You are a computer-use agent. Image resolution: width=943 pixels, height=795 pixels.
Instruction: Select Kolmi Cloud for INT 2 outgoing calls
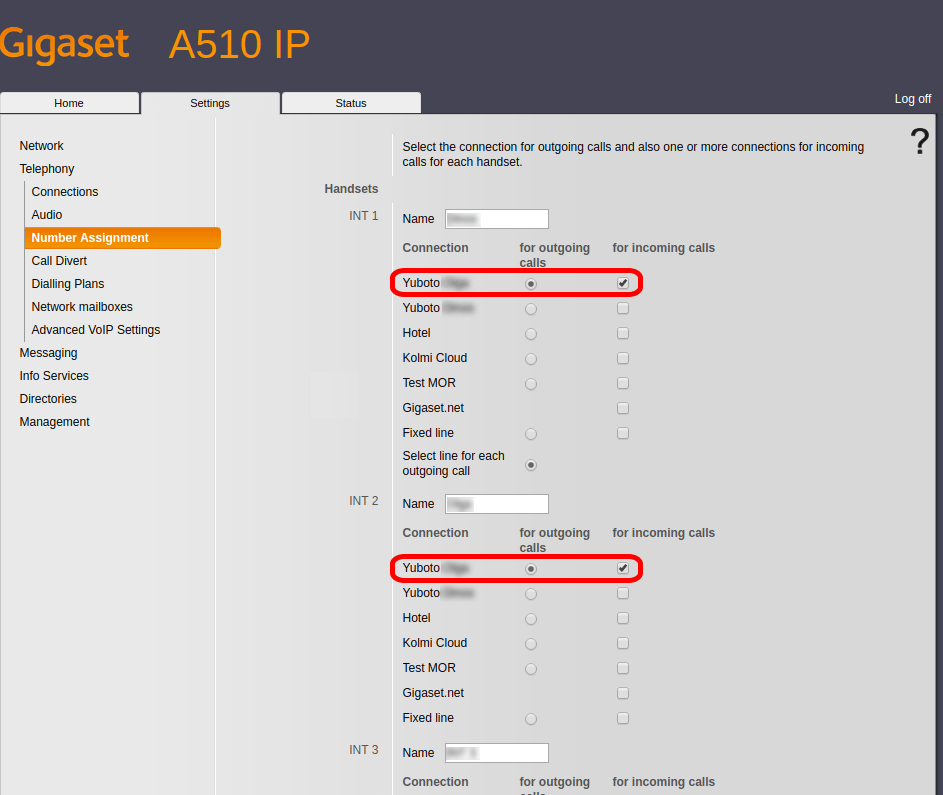coord(530,644)
